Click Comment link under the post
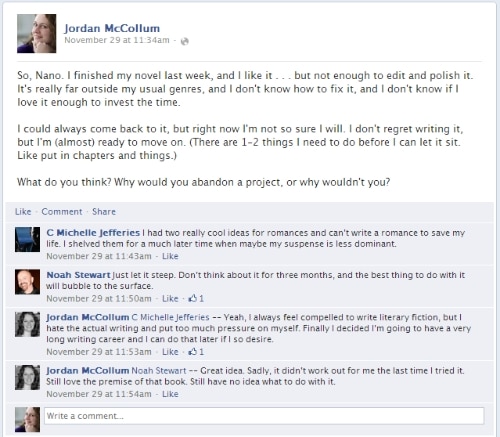The height and width of the screenshot is (437, 500). [x=62, y=212]
